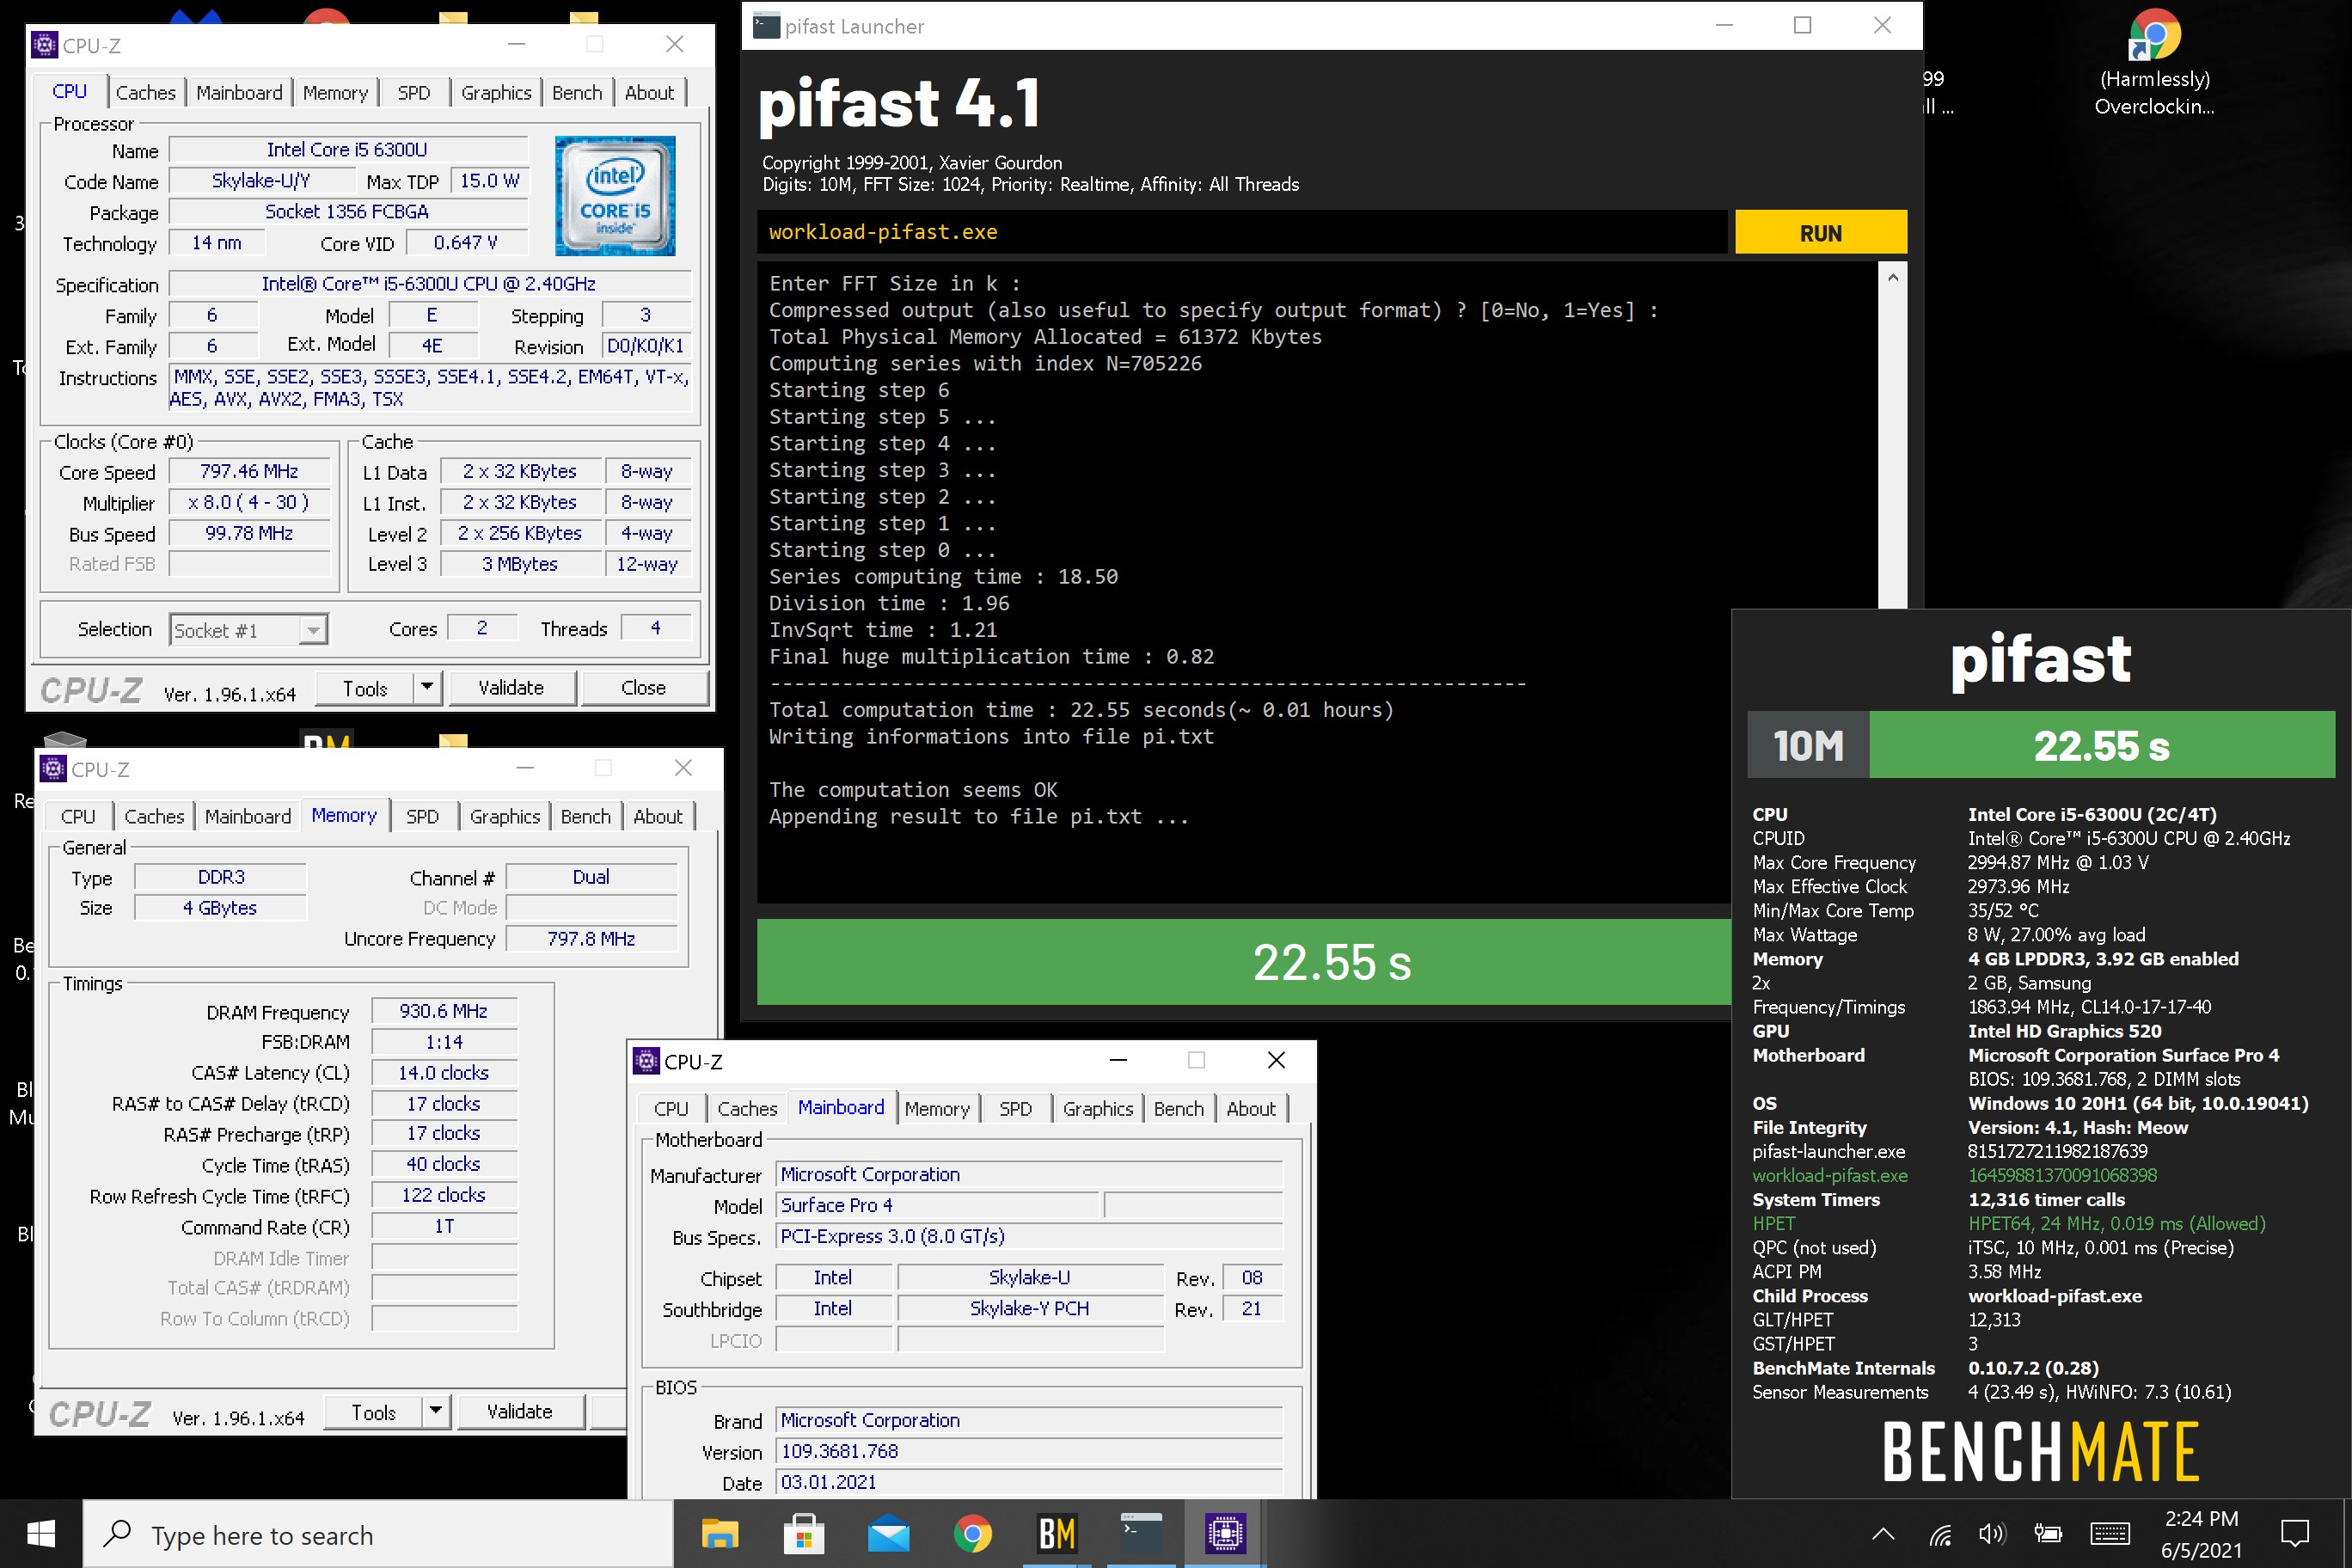2352x1568 pixels.
Task: Switch to pifast console taskbar icon
Action: pos(1141,1533)
